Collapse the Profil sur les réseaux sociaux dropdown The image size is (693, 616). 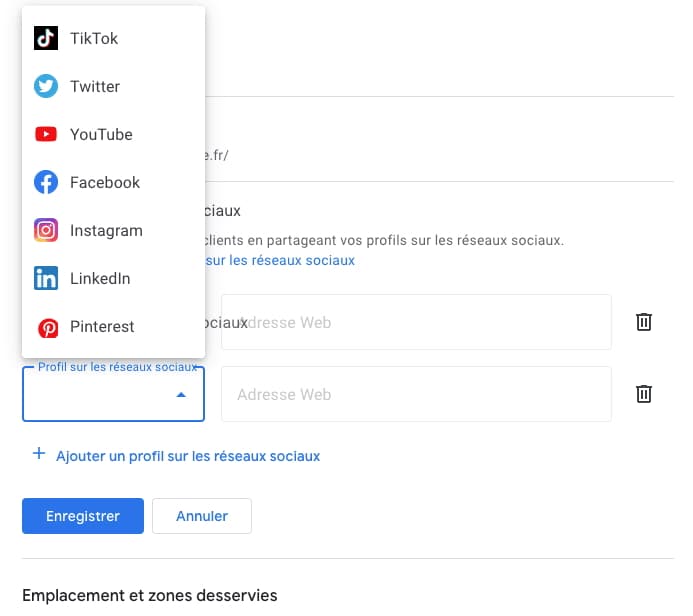tap(114, 394)
